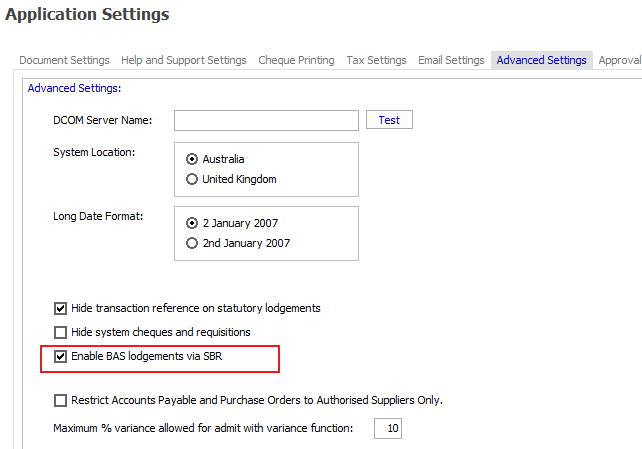
Task: Select the Advanced Settings tab
Action: [541, 60]
